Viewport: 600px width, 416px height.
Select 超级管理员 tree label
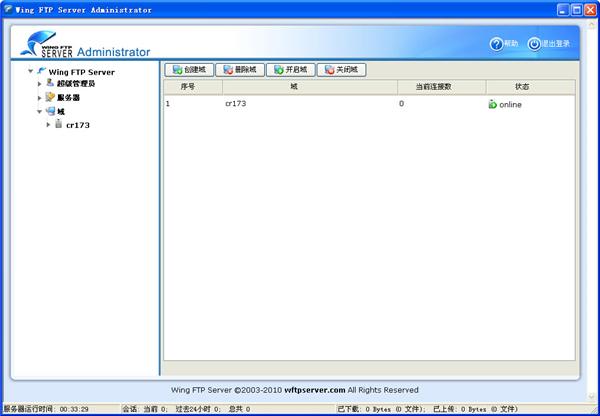tap(76, 83)
